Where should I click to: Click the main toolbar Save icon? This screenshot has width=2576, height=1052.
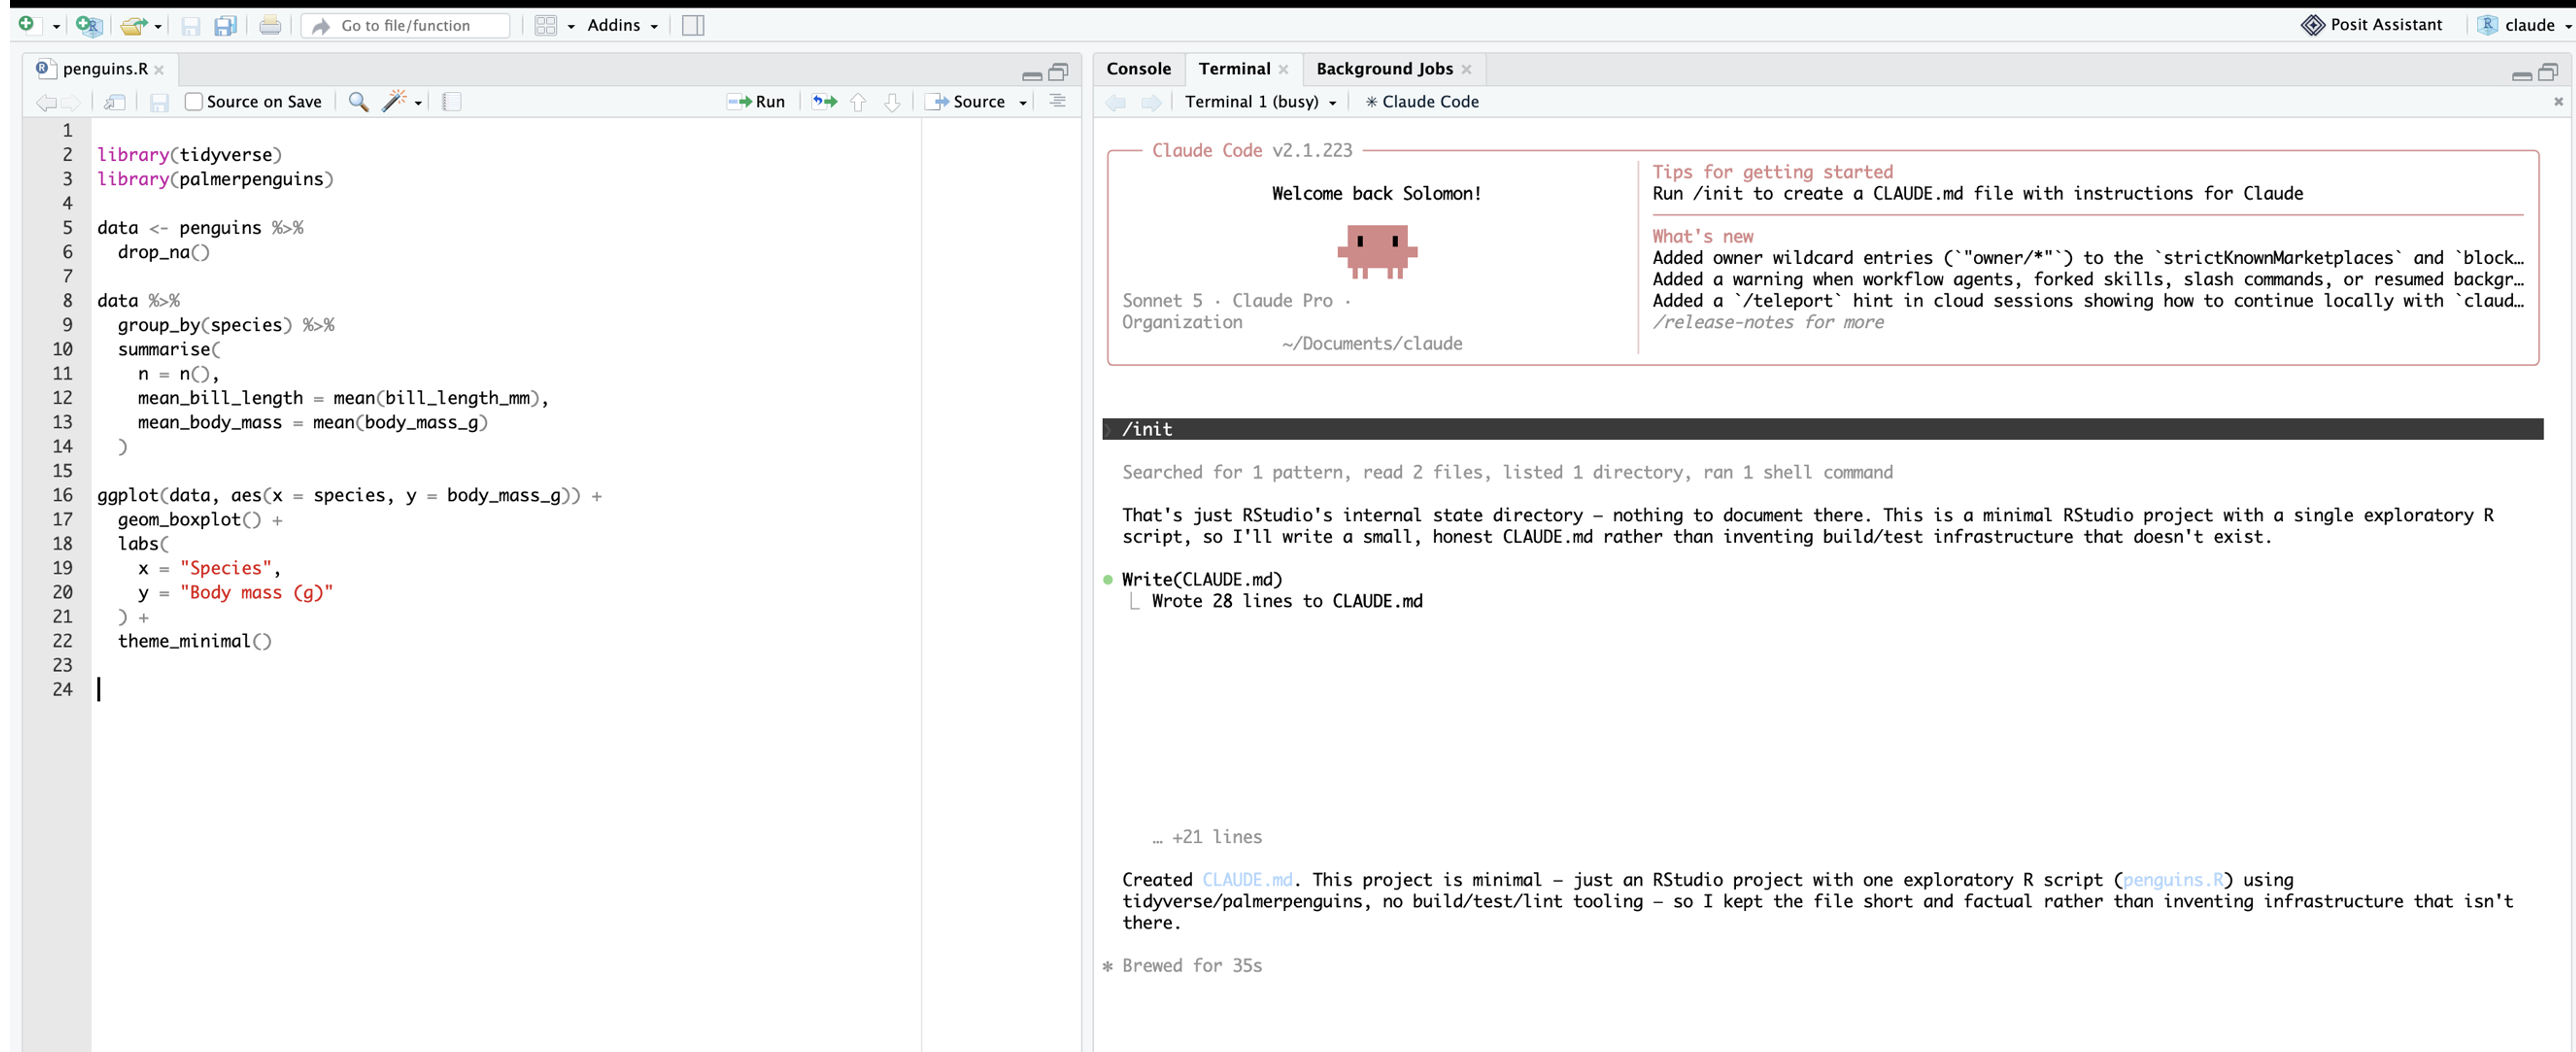[190, 25]
